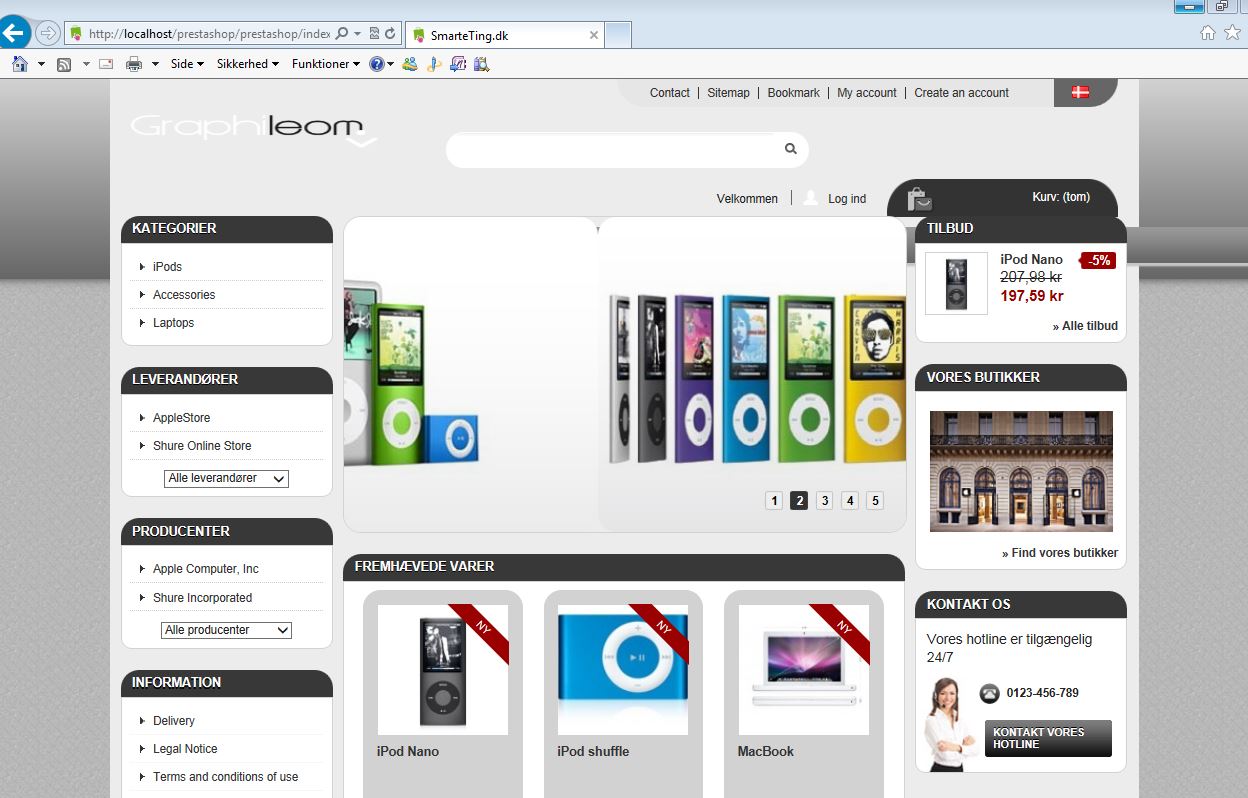Click the Alle tilbud link

coord(1085,326)
